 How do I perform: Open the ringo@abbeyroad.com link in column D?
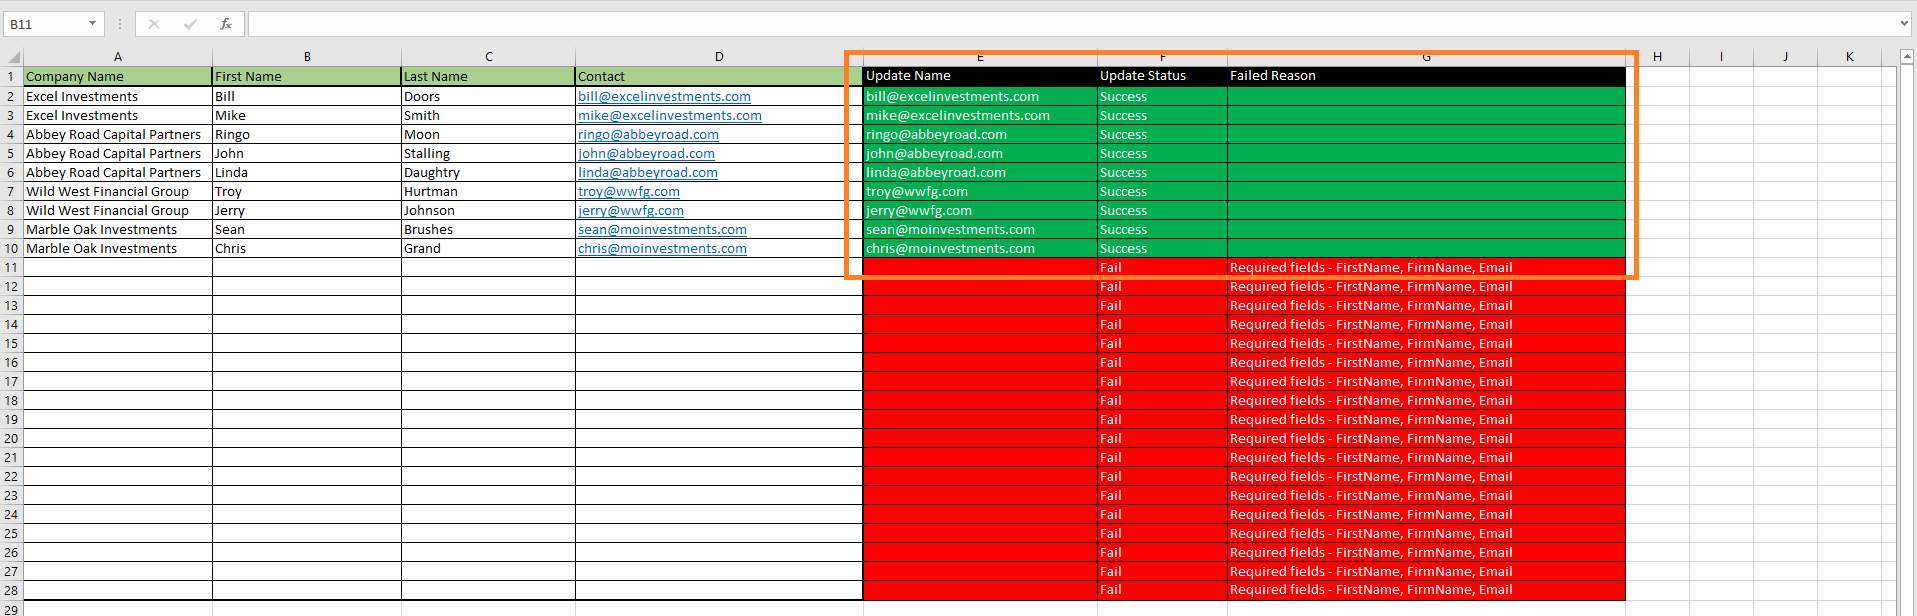pyautogui.click(x=648, y=134)
